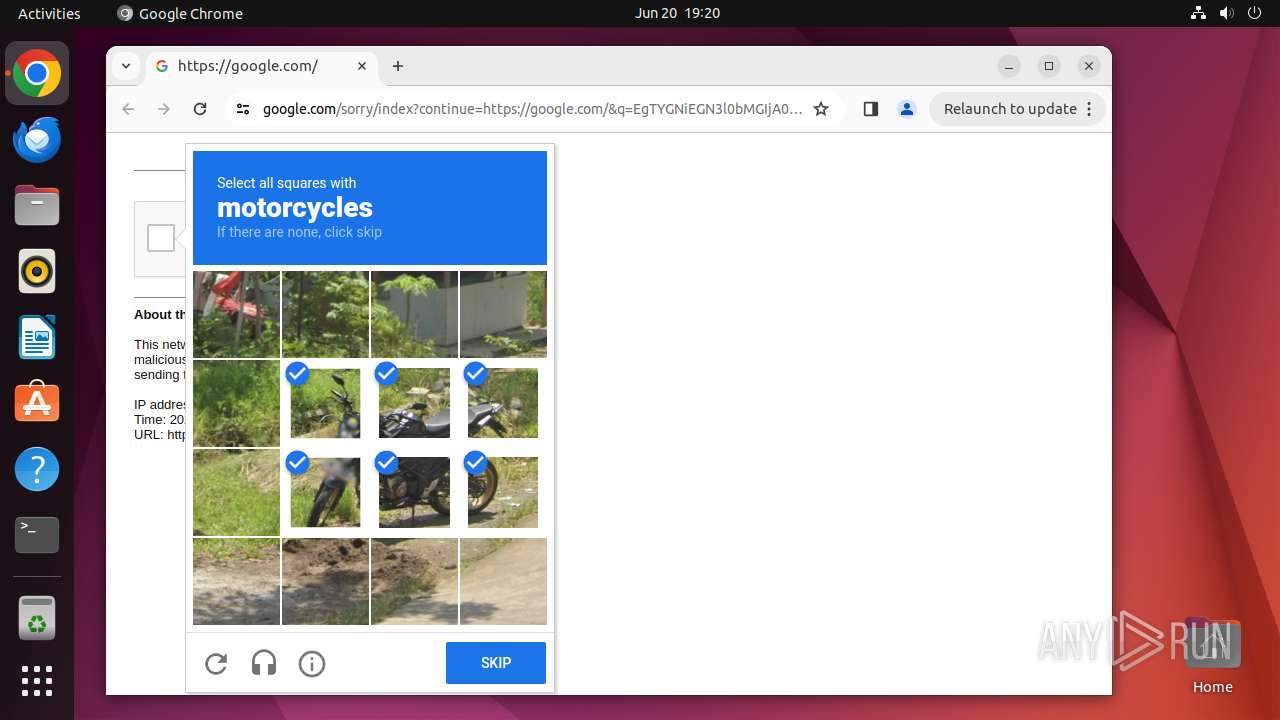
Task: Deselect the motorcycle engine tile
Action: (x=414, y=492)
